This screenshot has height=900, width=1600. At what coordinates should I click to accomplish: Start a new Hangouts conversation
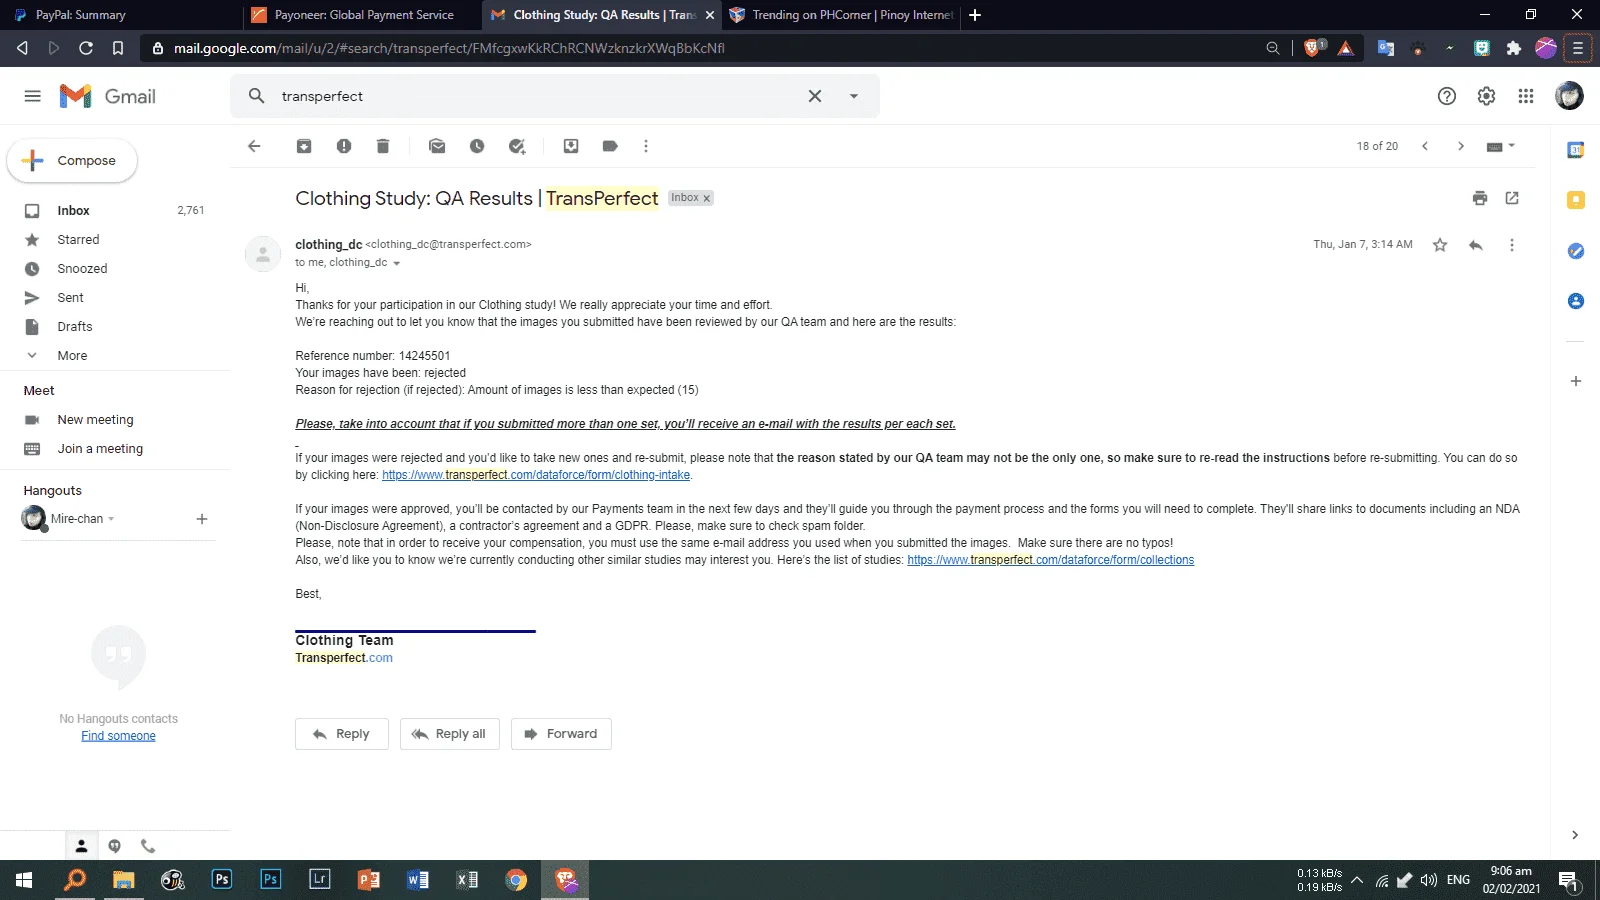(x=202, y=519)
